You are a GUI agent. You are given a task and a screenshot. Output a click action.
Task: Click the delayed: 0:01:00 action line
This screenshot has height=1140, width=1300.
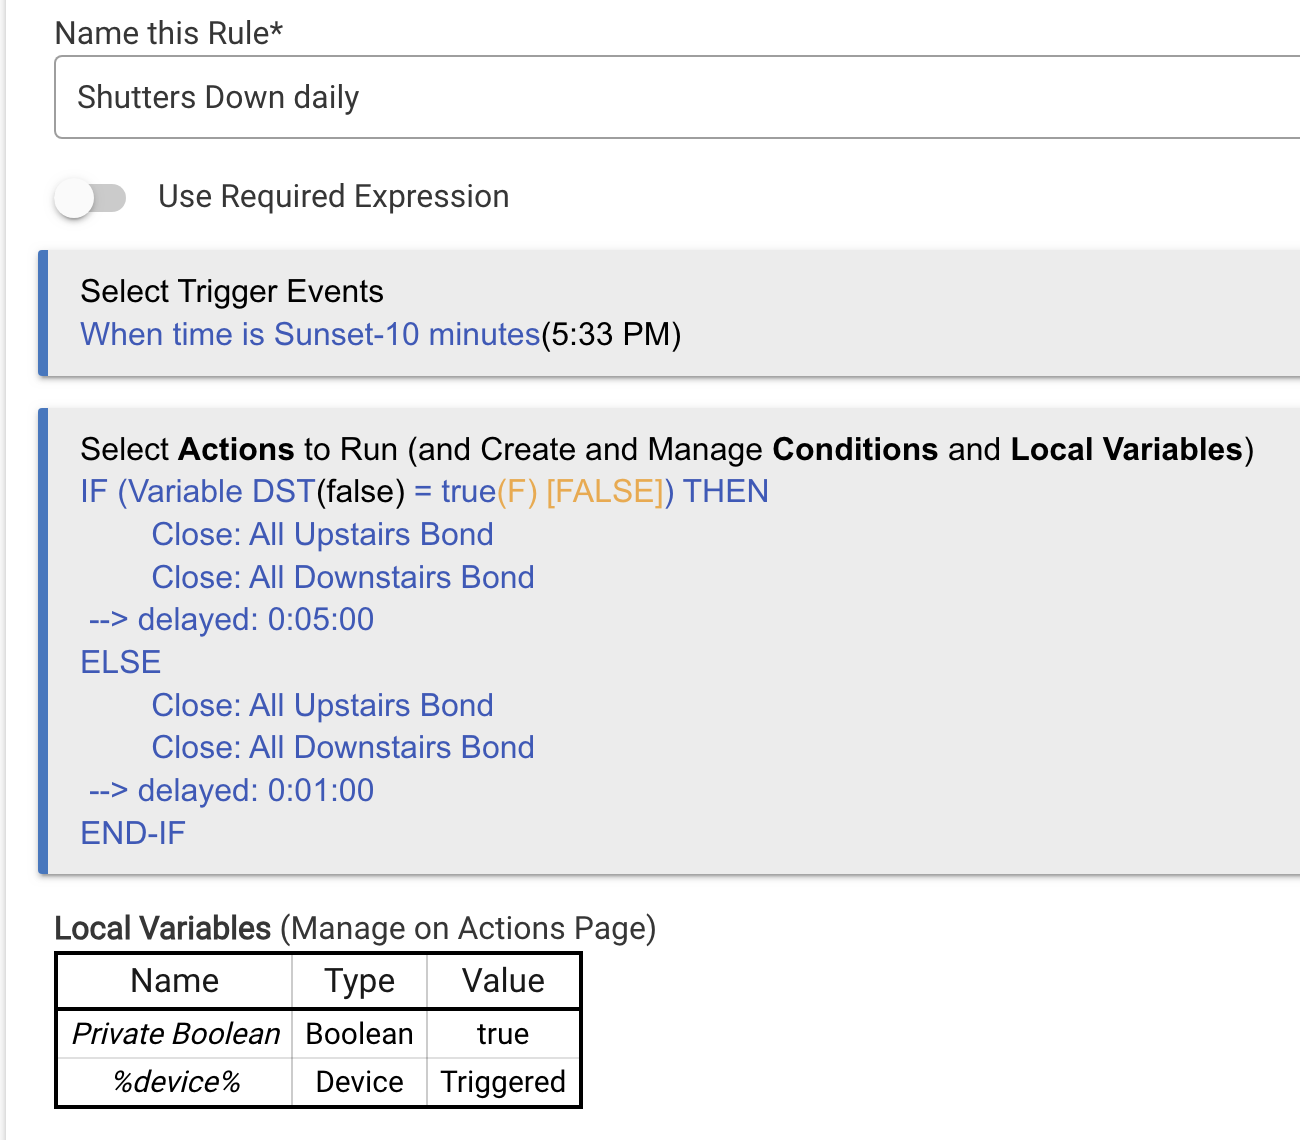[x=231, y=790]
